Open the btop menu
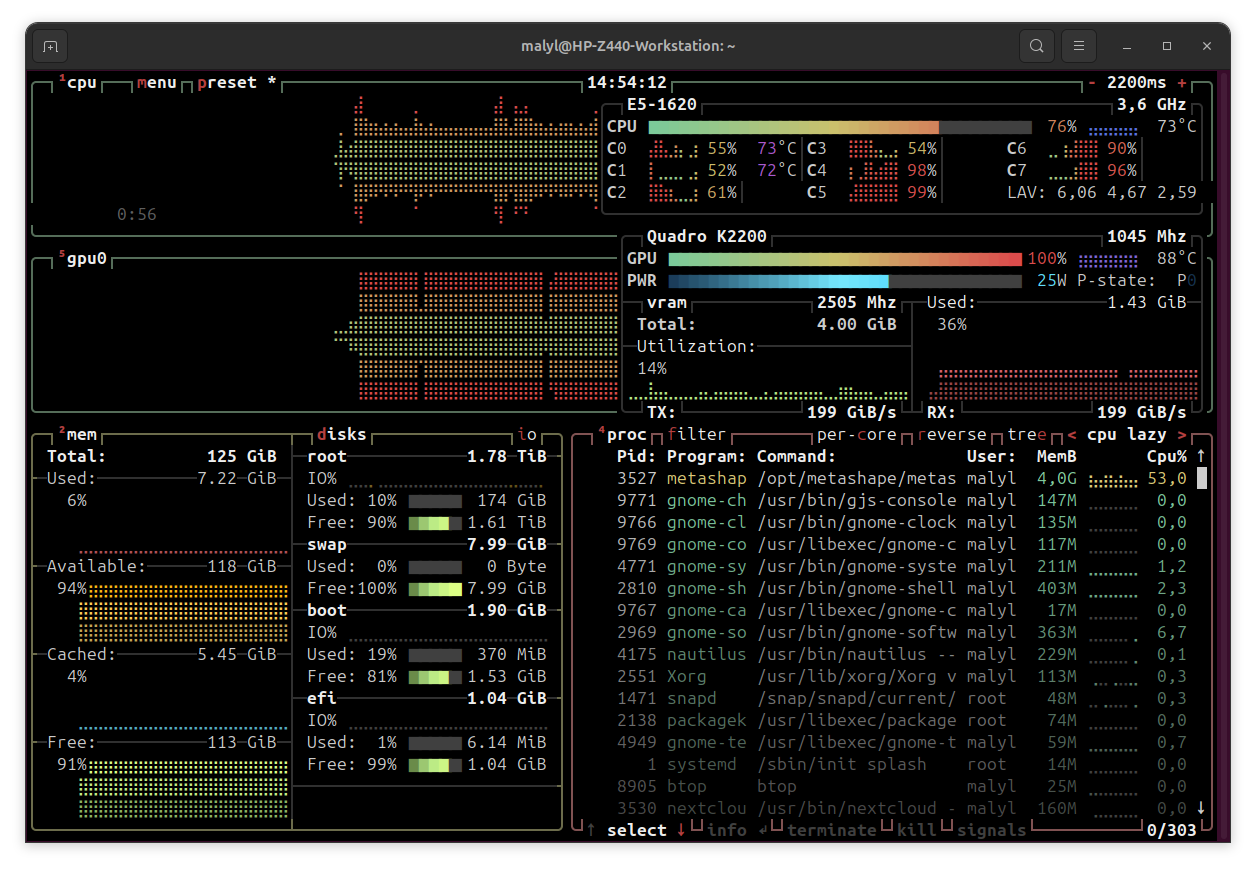 [x=157, y=82]
